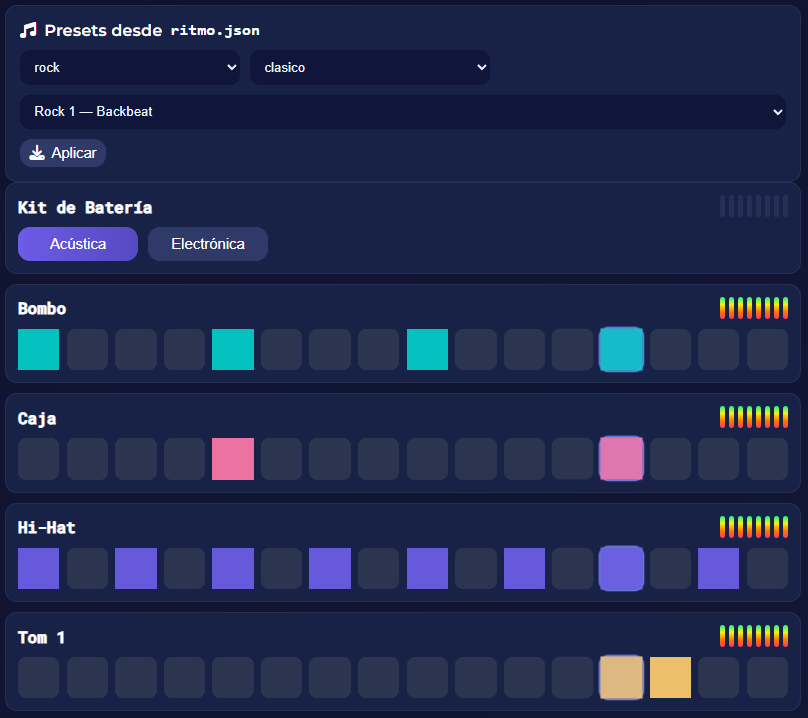The height and width of the screenshot is (718, 808).
Task: Click the Caja level meter icon
Action: 754,417
